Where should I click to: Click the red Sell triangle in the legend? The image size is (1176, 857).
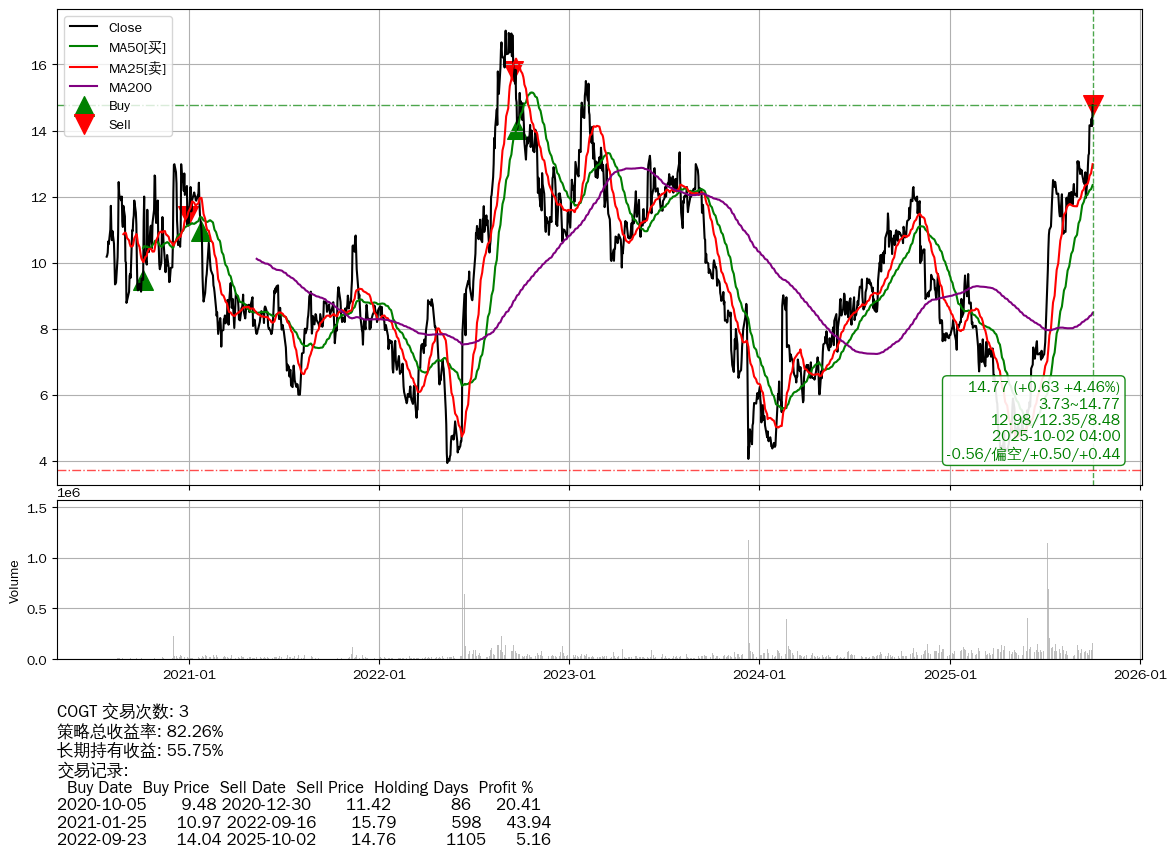85,125
